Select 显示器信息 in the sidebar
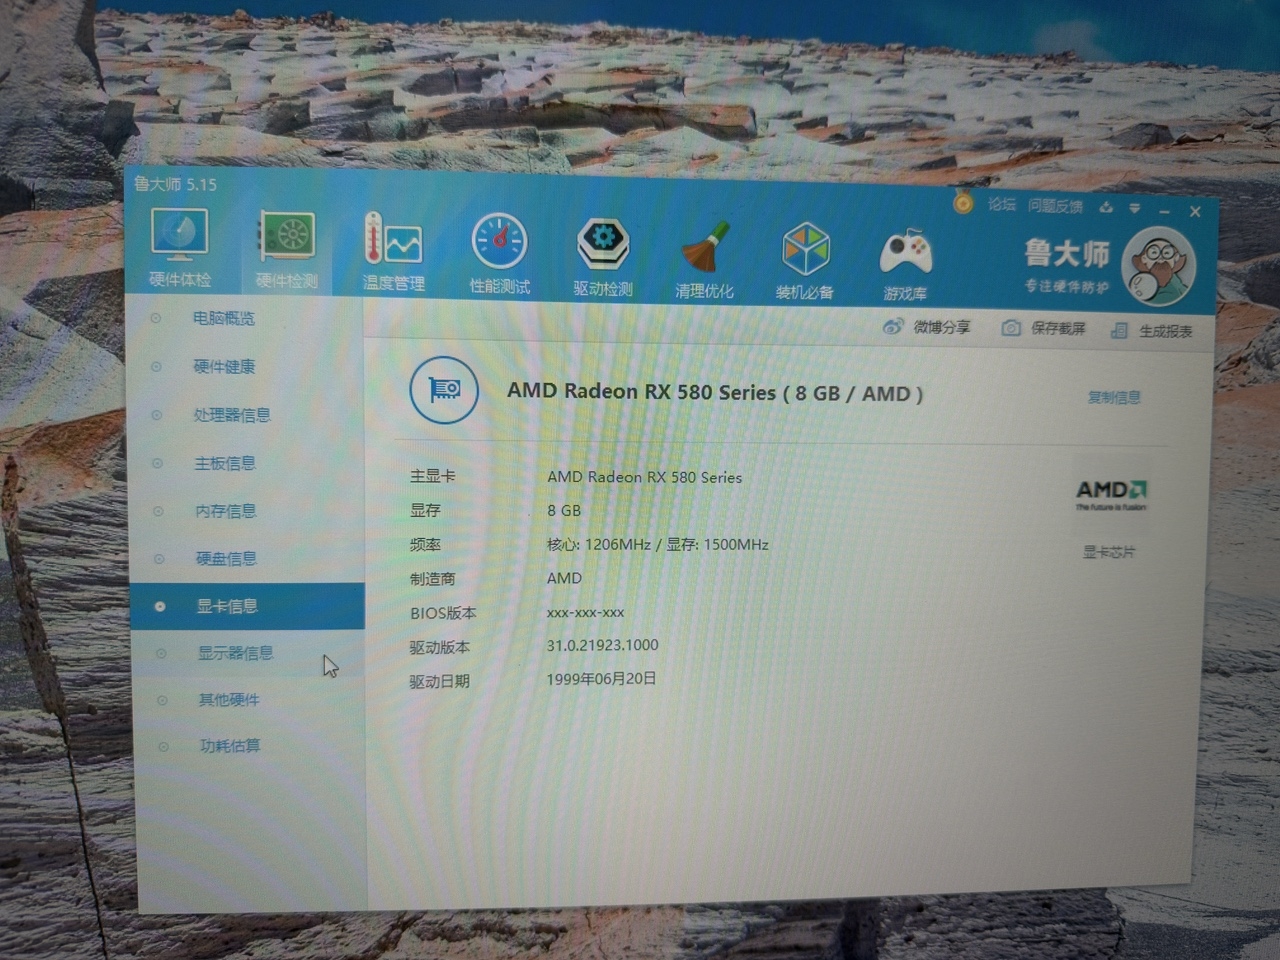 click(235, 653)
